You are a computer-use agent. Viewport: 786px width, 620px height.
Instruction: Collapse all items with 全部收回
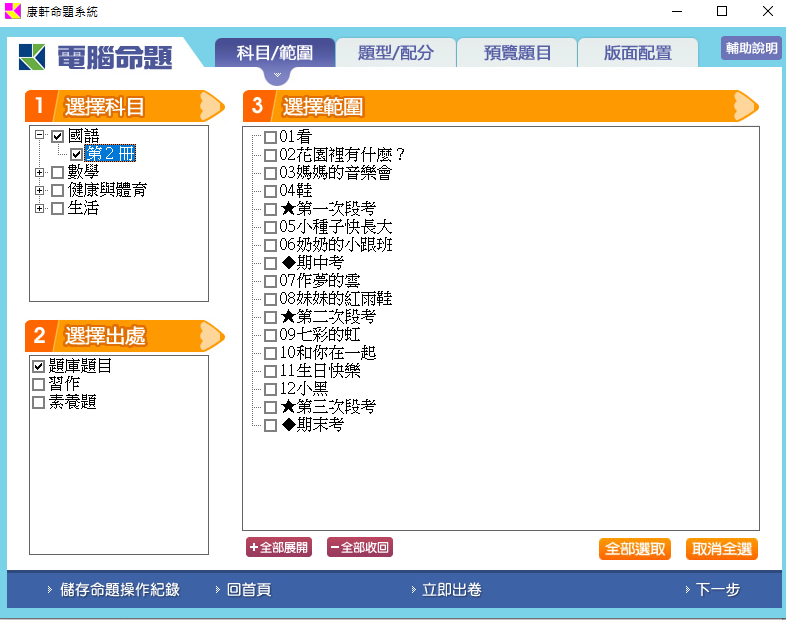click(x=359, y=547)
